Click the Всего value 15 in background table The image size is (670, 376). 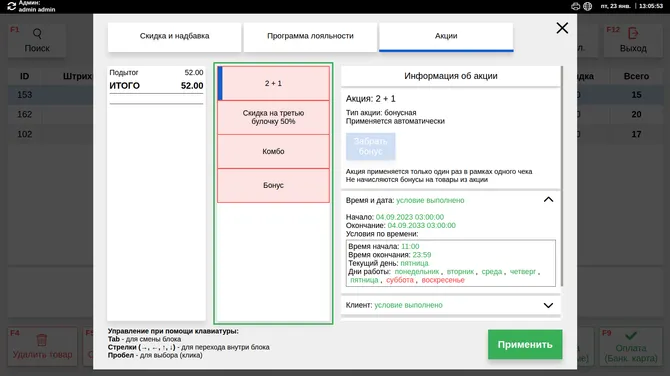(636, 95)
